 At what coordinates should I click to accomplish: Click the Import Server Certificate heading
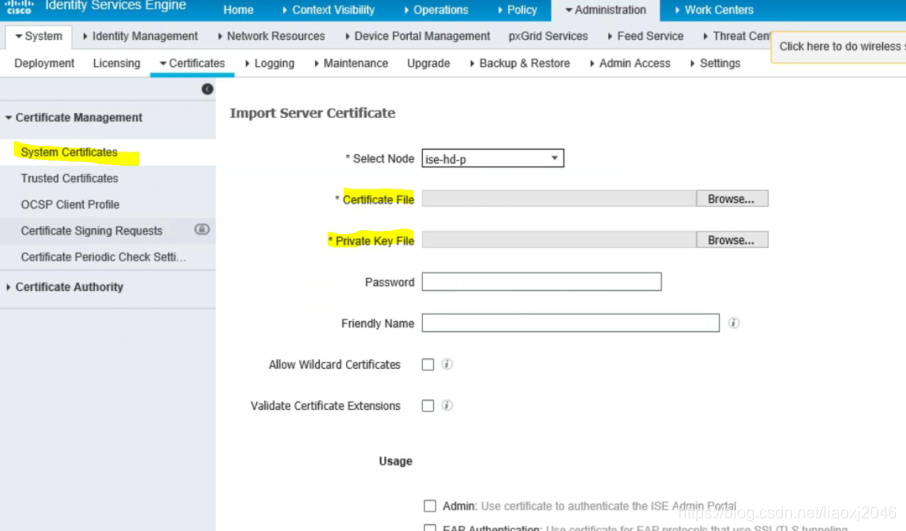coord(313,113)
